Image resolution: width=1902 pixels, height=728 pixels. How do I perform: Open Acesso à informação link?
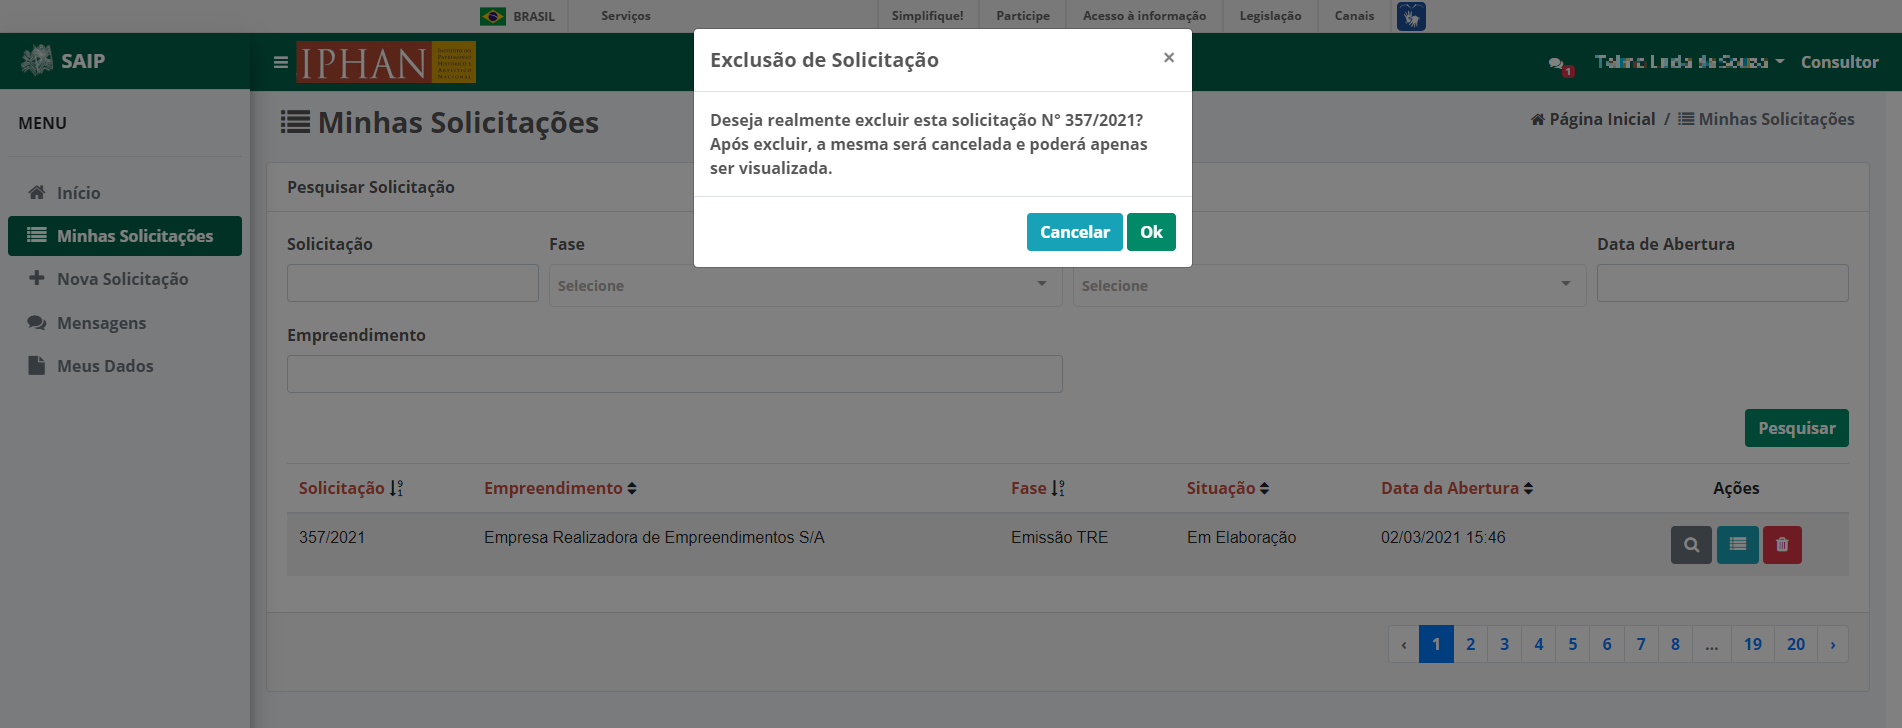click(x=1144, y=16)
